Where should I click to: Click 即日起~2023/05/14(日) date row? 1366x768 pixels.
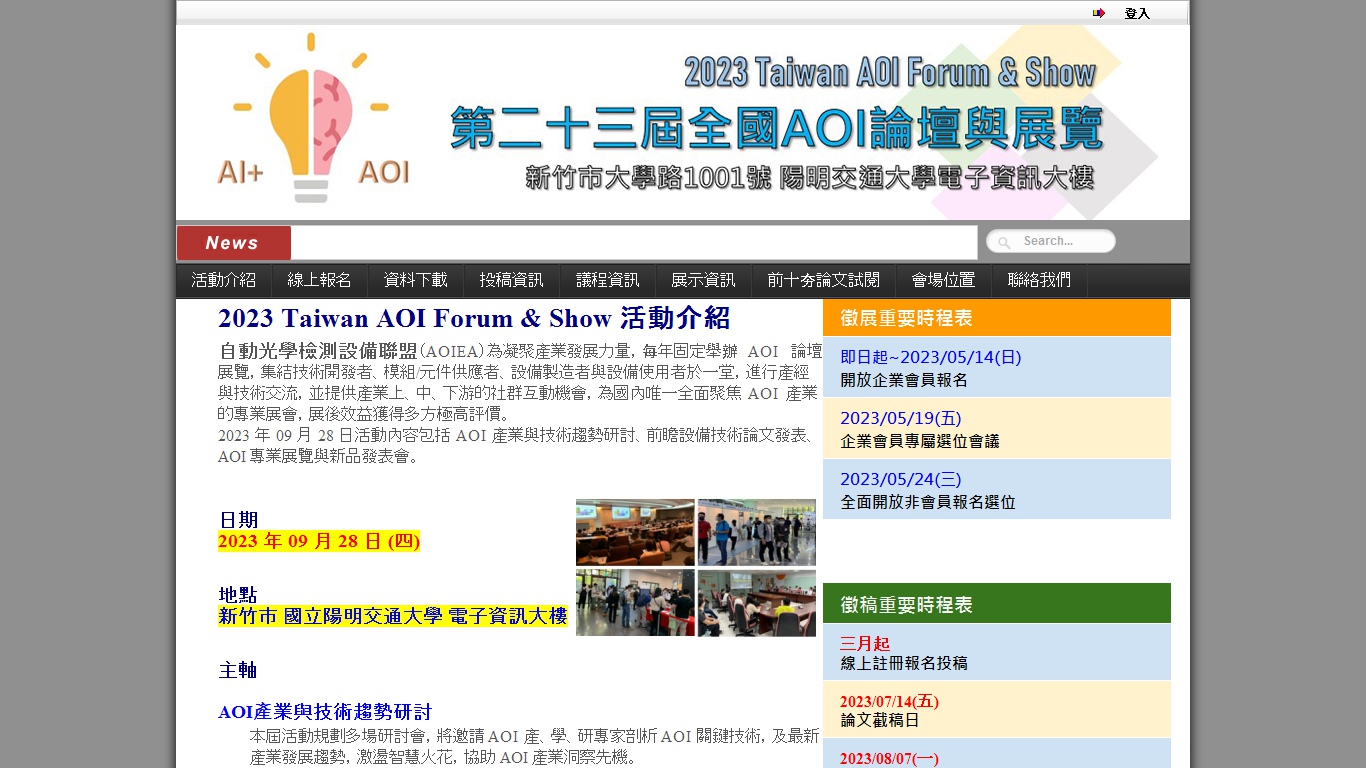pyautogui.click(x=931, y=357)
